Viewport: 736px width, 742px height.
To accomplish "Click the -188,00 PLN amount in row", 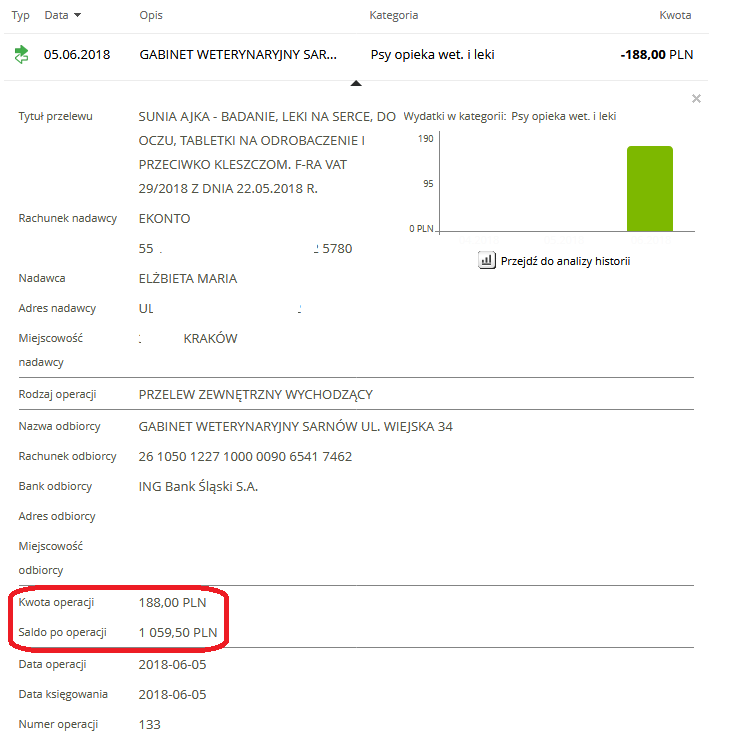I will coord(656,55).
